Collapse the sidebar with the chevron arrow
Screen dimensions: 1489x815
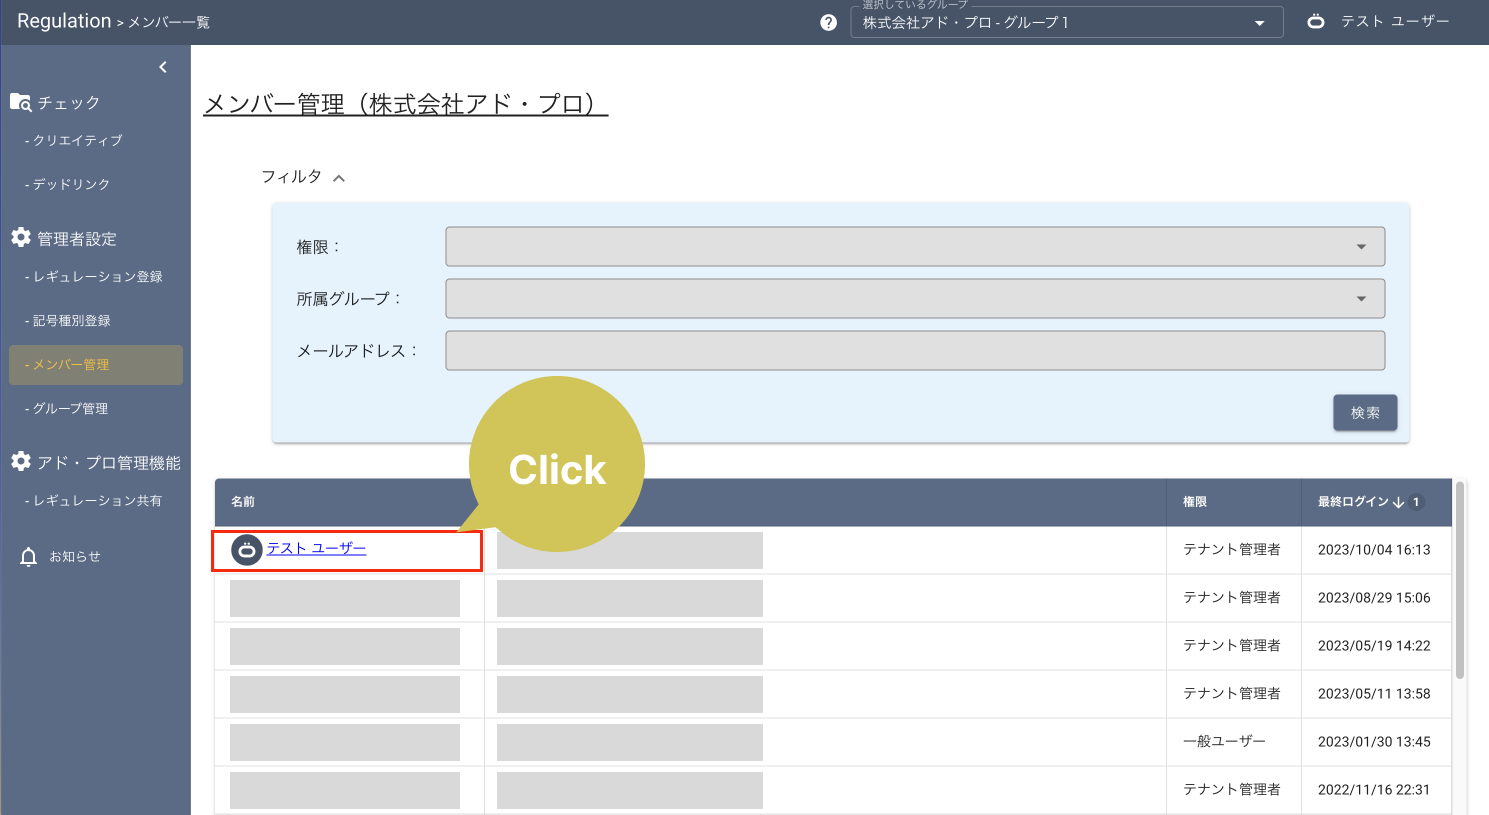[x=162, y=66]
